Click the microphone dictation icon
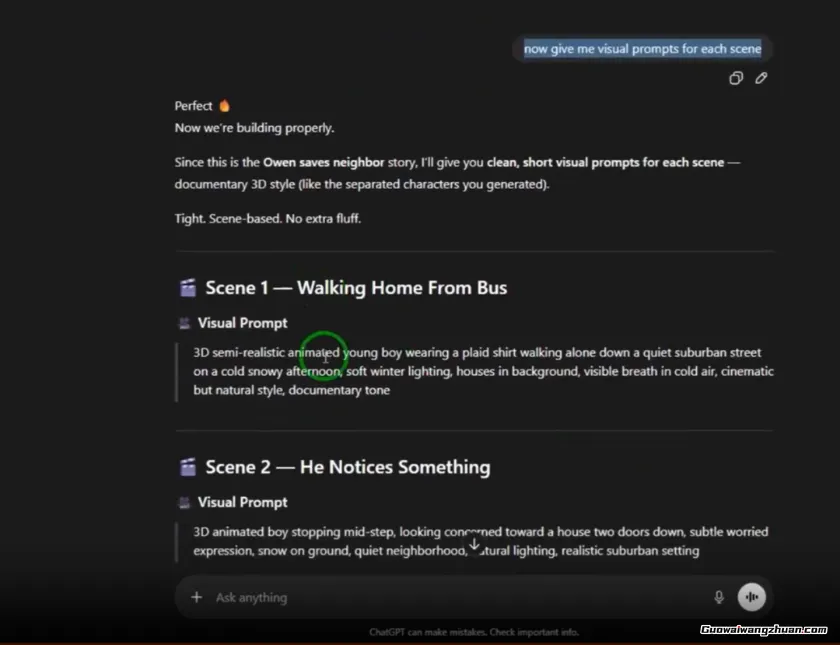Viewport: 840px width, 645px height. tap(718, 597)
